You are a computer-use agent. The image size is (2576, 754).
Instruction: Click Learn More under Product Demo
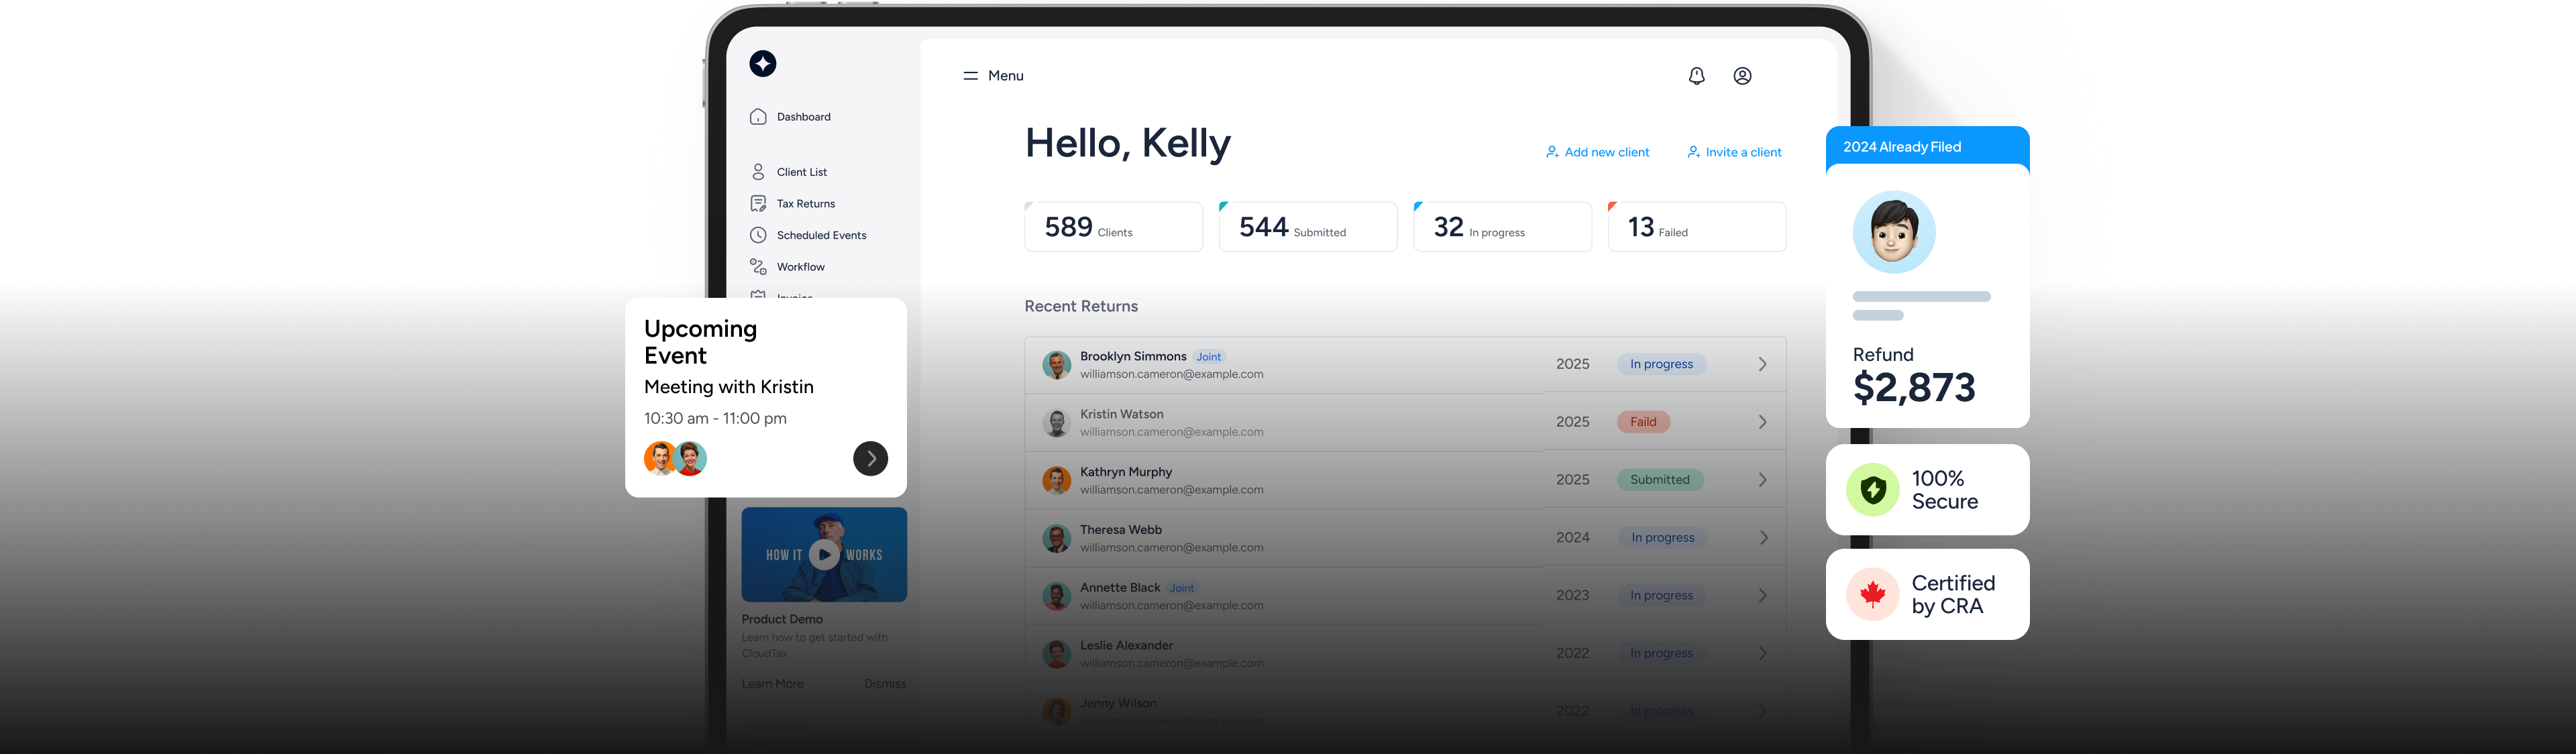[x=772, y=684]
